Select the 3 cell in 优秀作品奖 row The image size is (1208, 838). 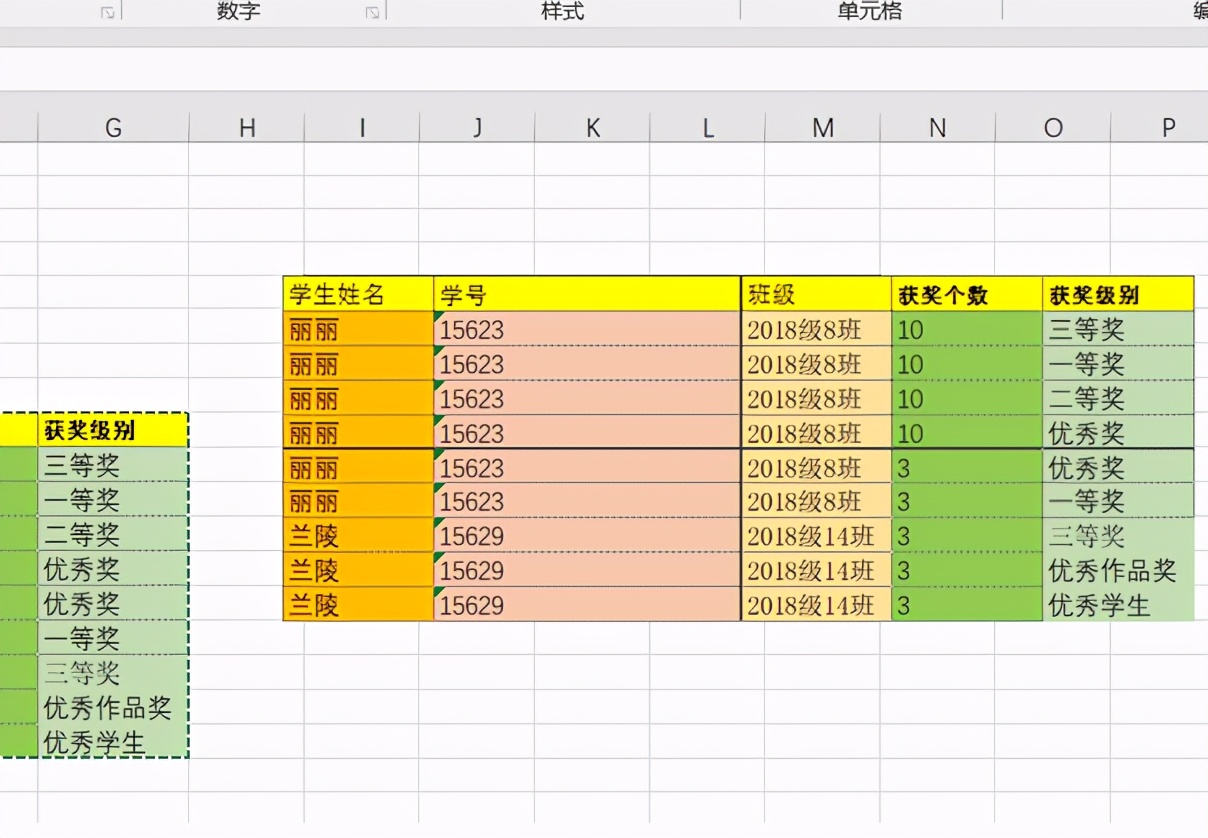click(x=967, y=570)
